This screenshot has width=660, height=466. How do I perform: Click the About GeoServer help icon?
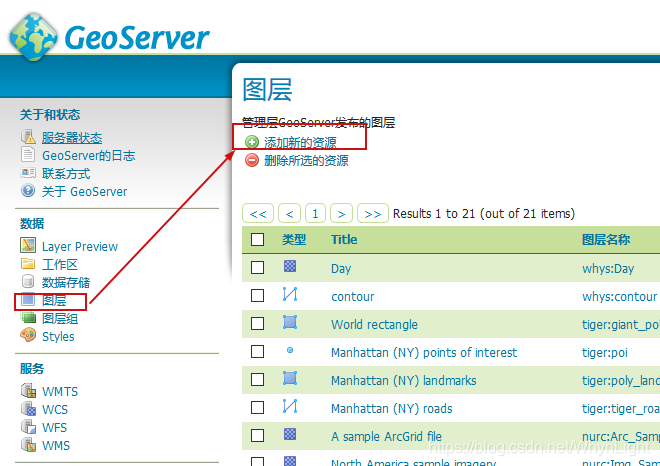(x=28, y=191)
